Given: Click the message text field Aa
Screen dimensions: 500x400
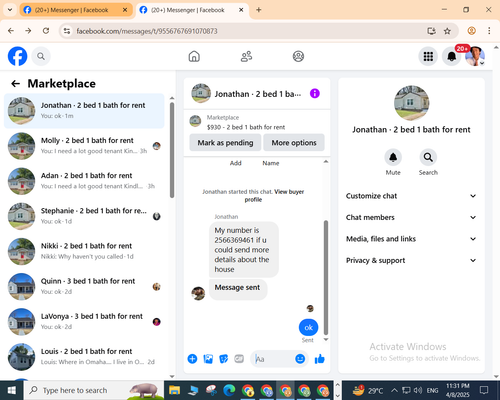Looking at the screenshot, I should point(273,359).
